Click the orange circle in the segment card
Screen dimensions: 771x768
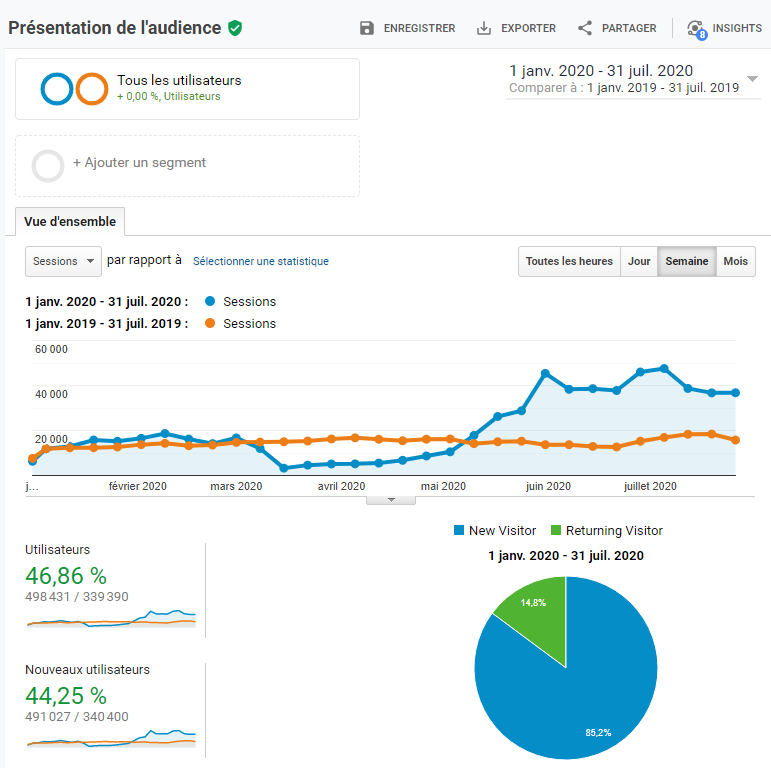pos(92,89)
